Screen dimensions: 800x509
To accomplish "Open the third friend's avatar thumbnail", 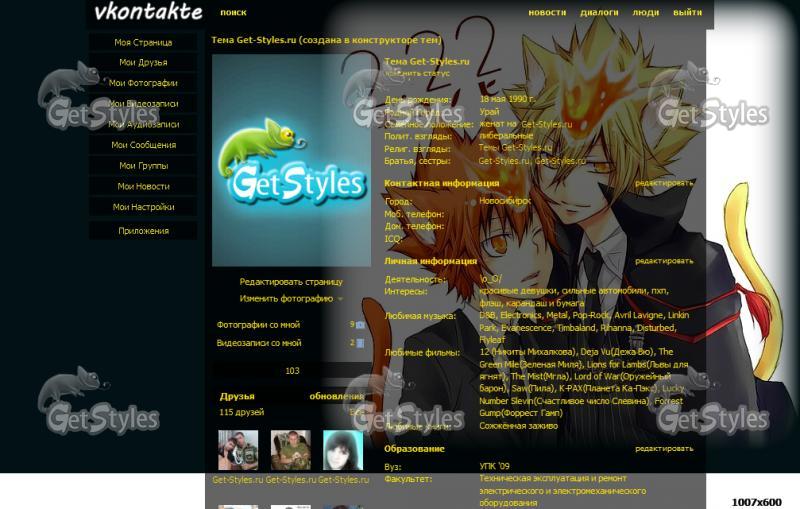I will [x=342, y=450].
